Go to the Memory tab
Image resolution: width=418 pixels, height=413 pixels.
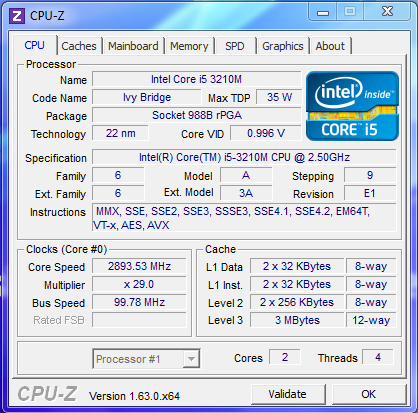coord(189,46)
